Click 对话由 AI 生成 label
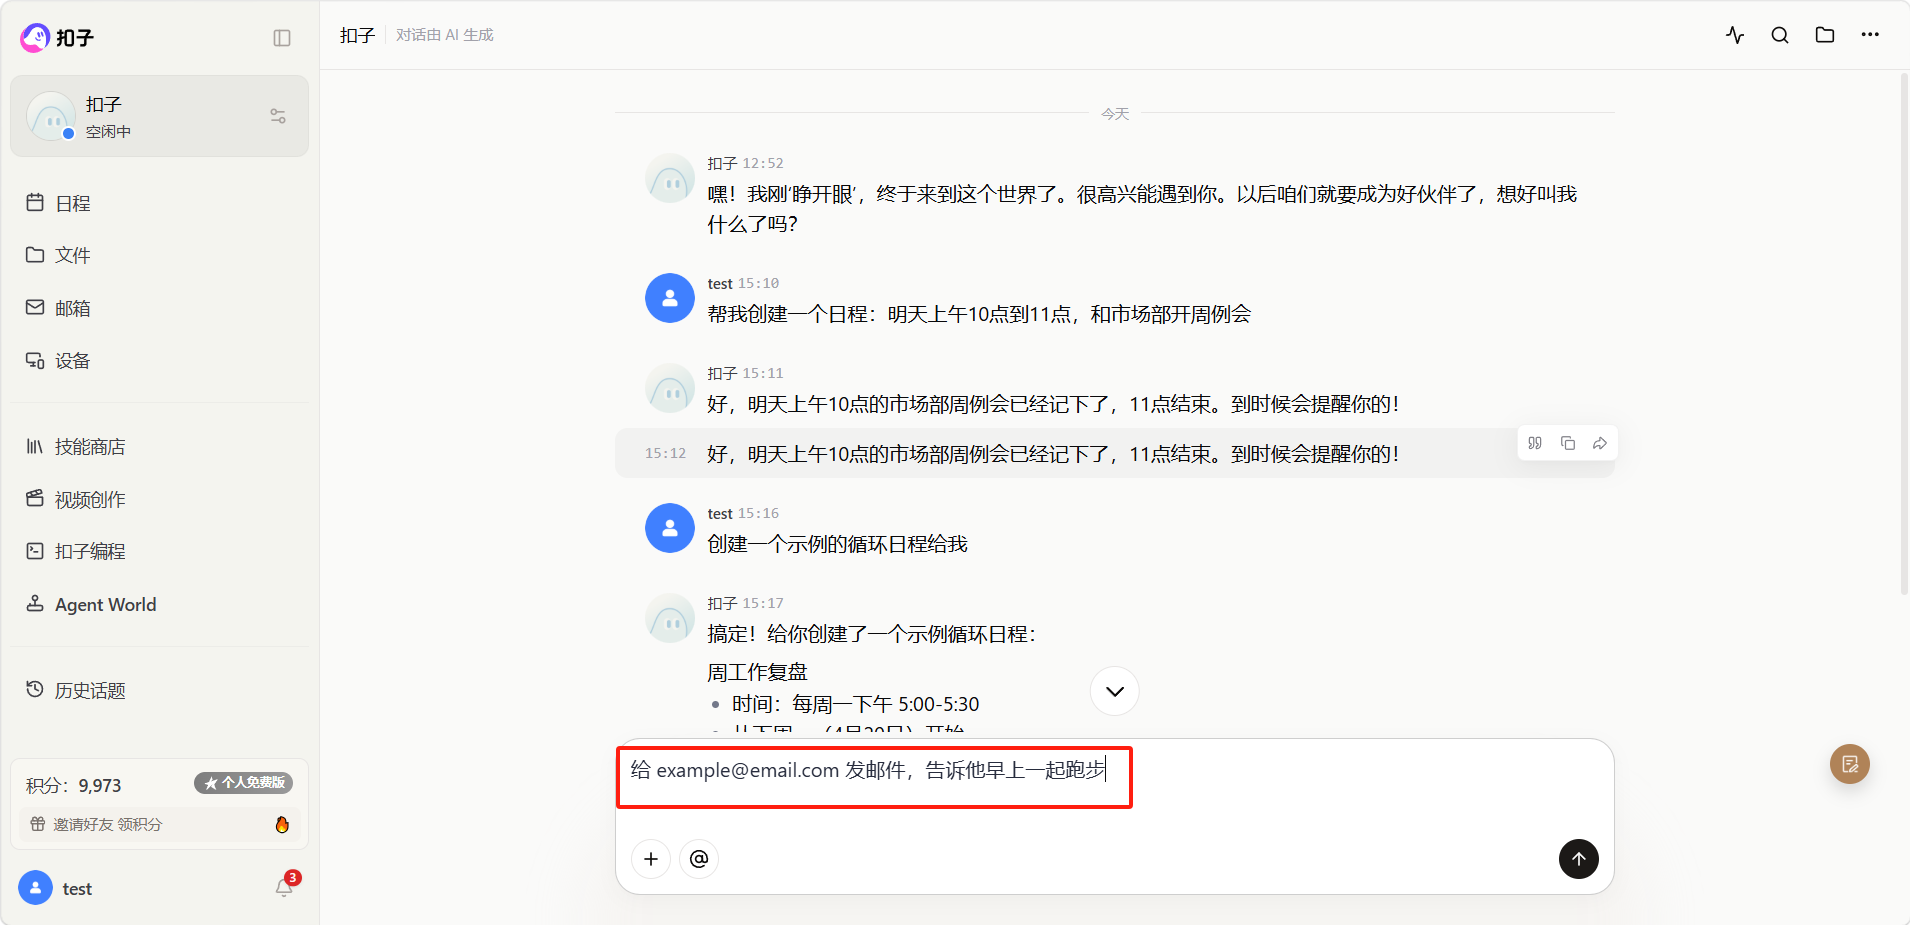This screenshot has height=925, width=1910. tap(445, 35)
